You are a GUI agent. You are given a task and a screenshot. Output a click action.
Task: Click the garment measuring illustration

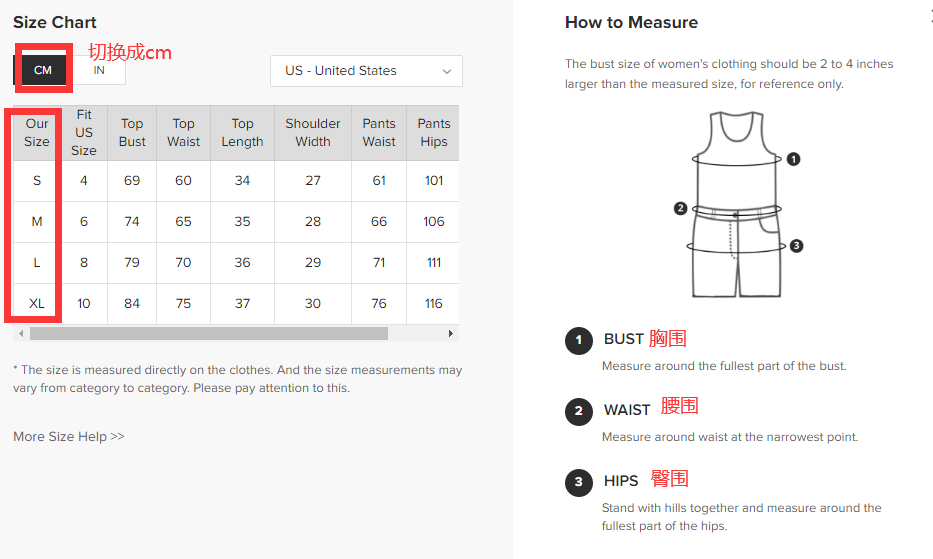(735, 205)
